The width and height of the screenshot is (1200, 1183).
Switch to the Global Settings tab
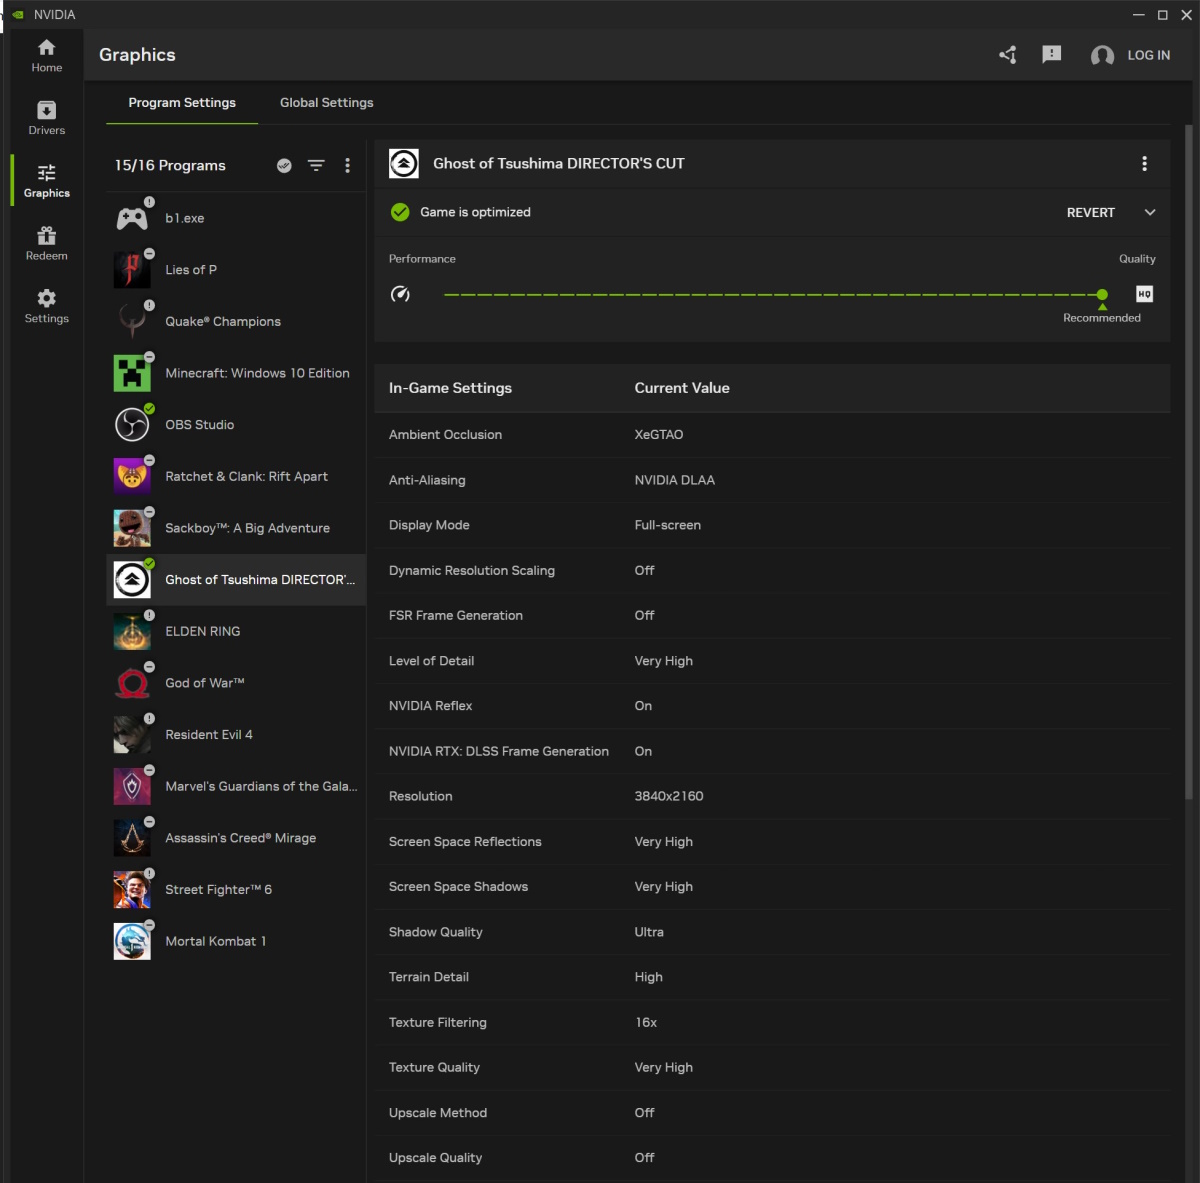(327, 103)
